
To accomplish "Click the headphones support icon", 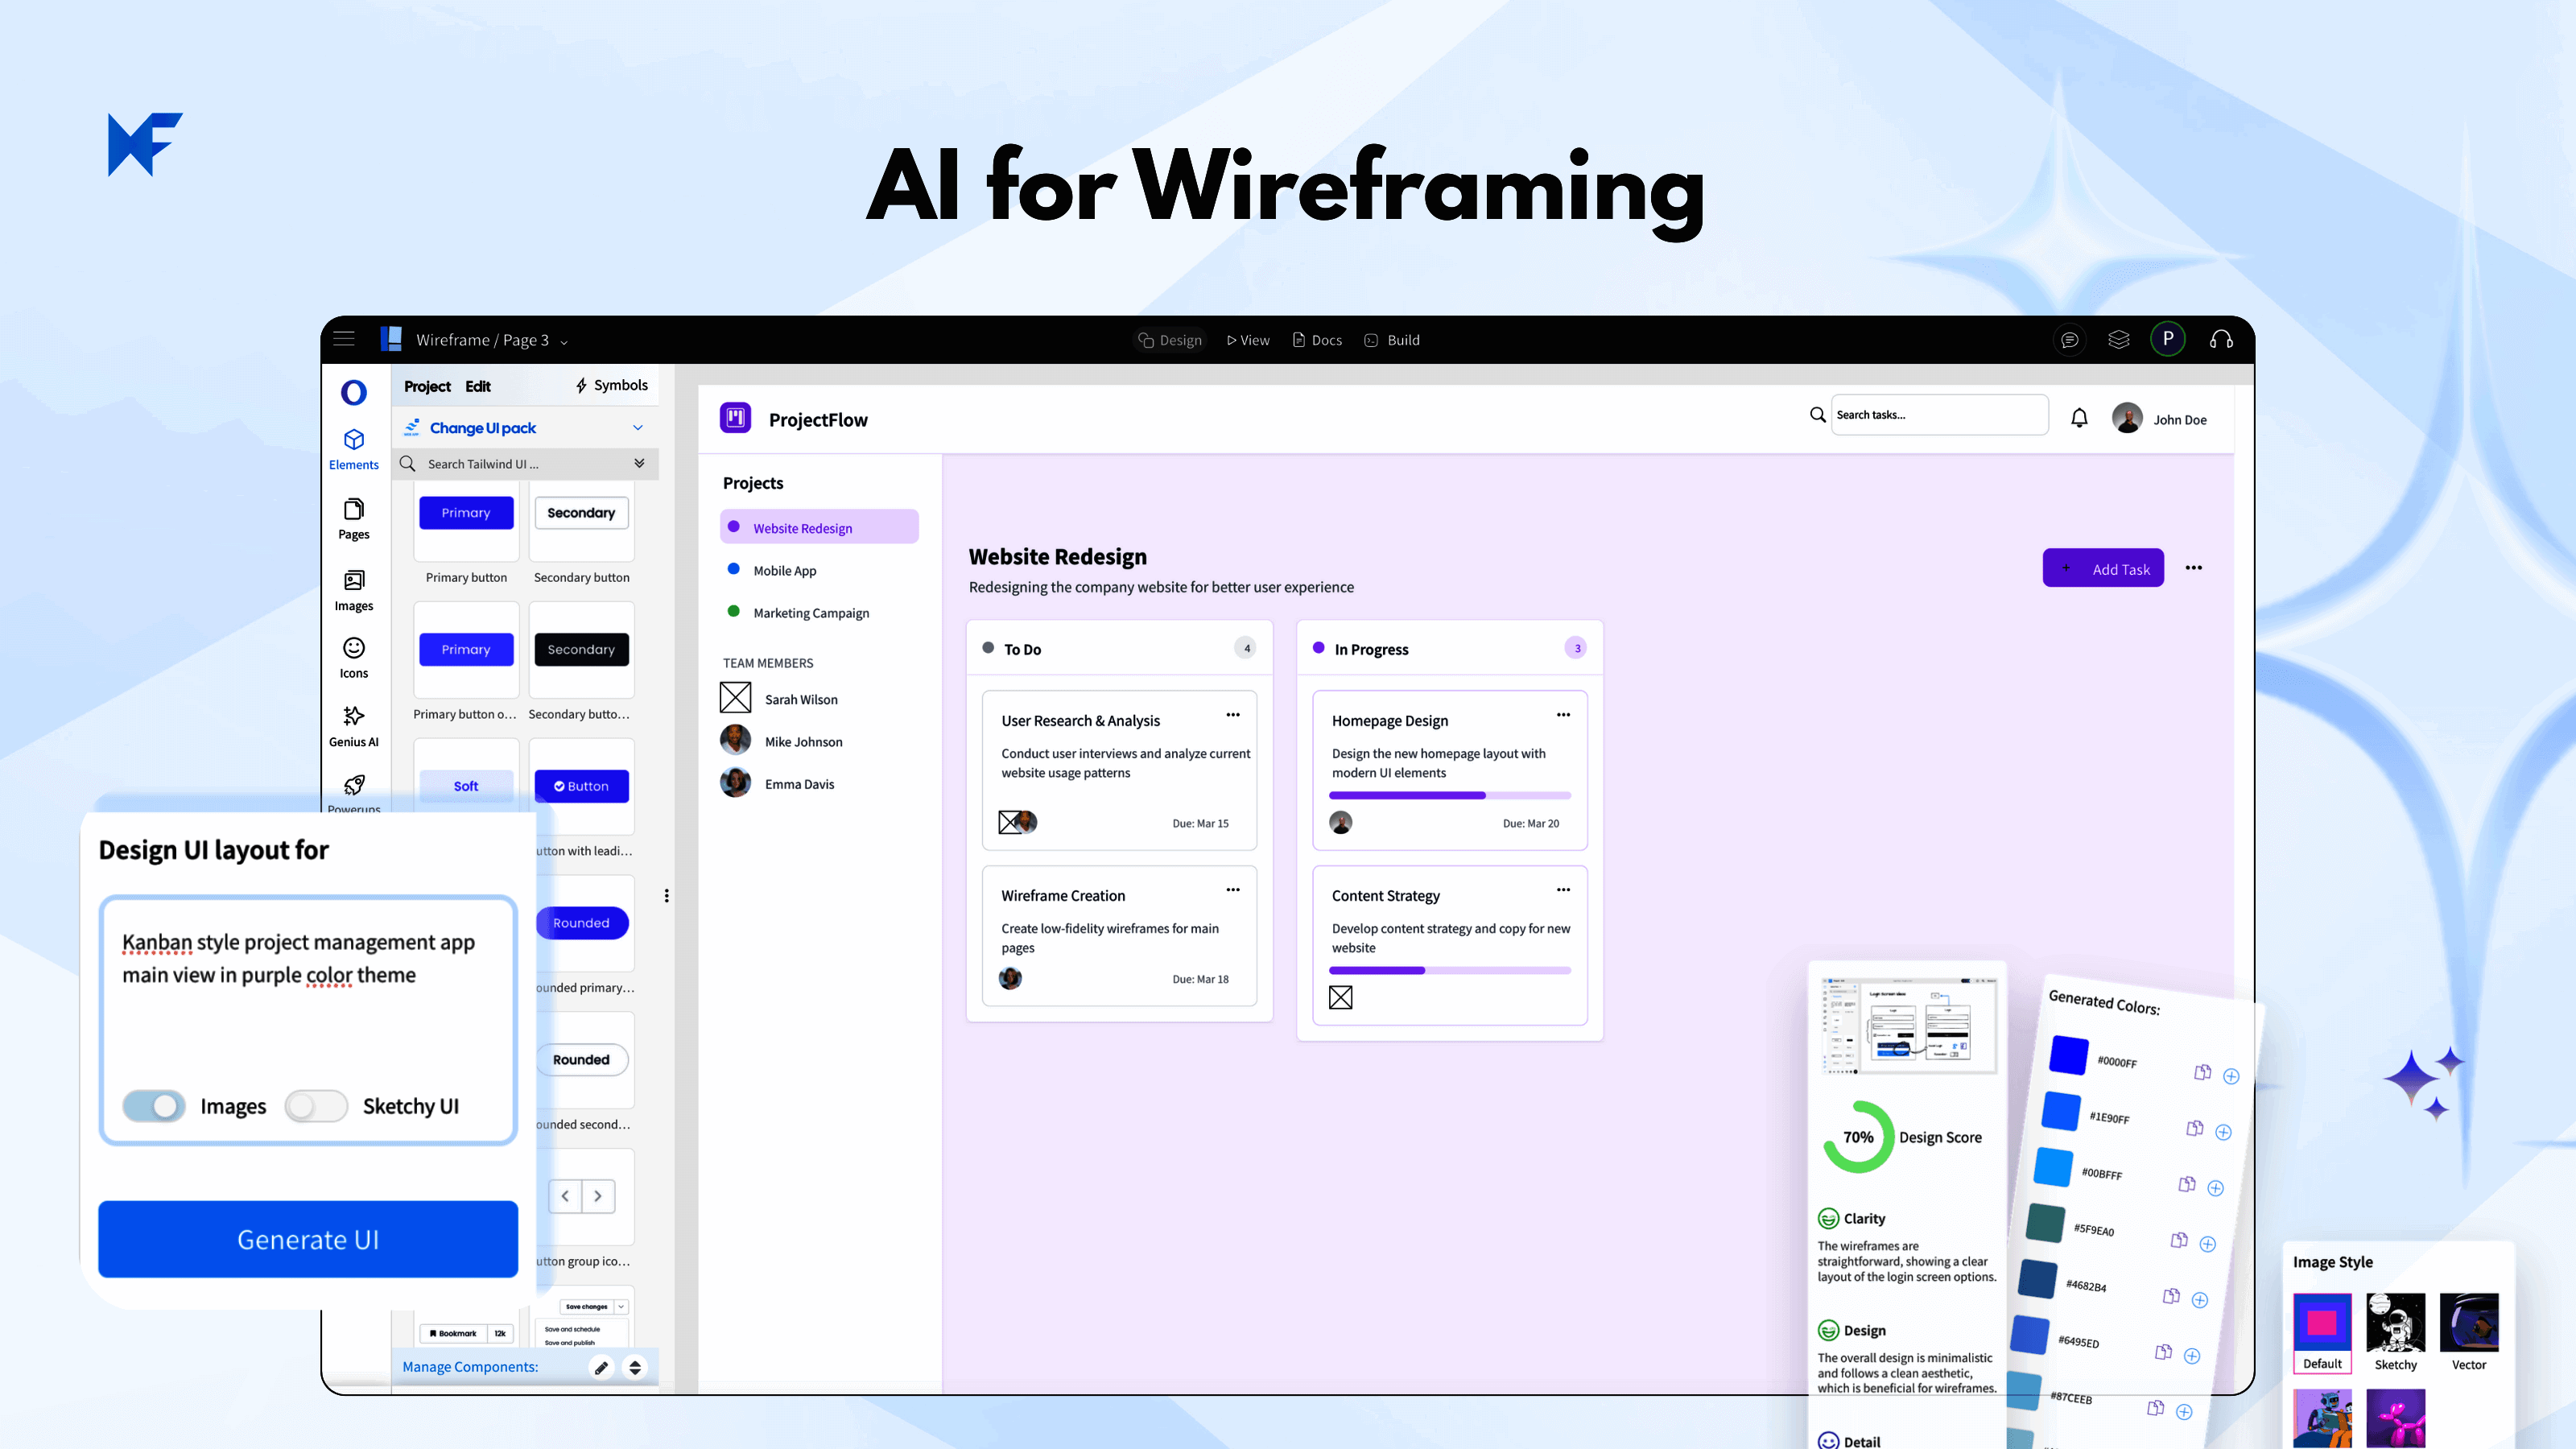I will coord(2221,340).
